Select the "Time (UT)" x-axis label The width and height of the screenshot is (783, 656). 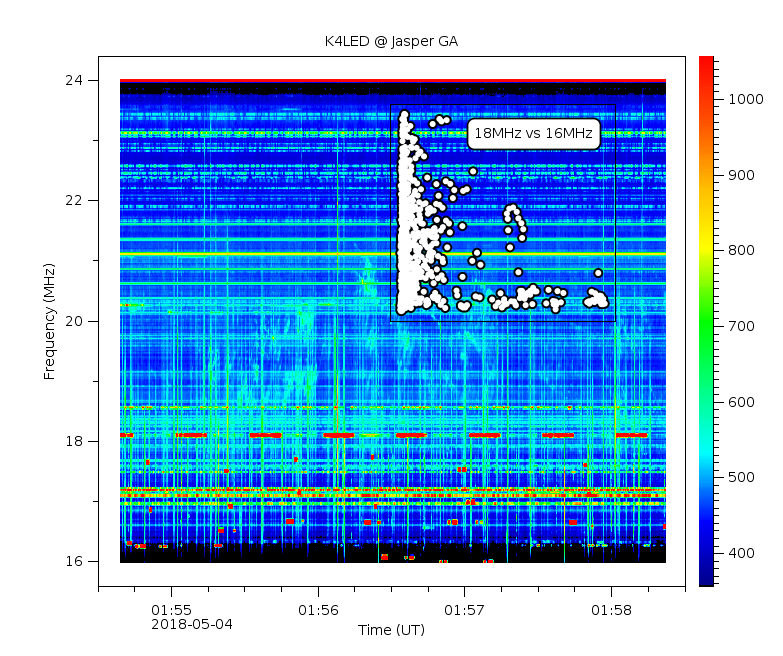tap(391, 629)
